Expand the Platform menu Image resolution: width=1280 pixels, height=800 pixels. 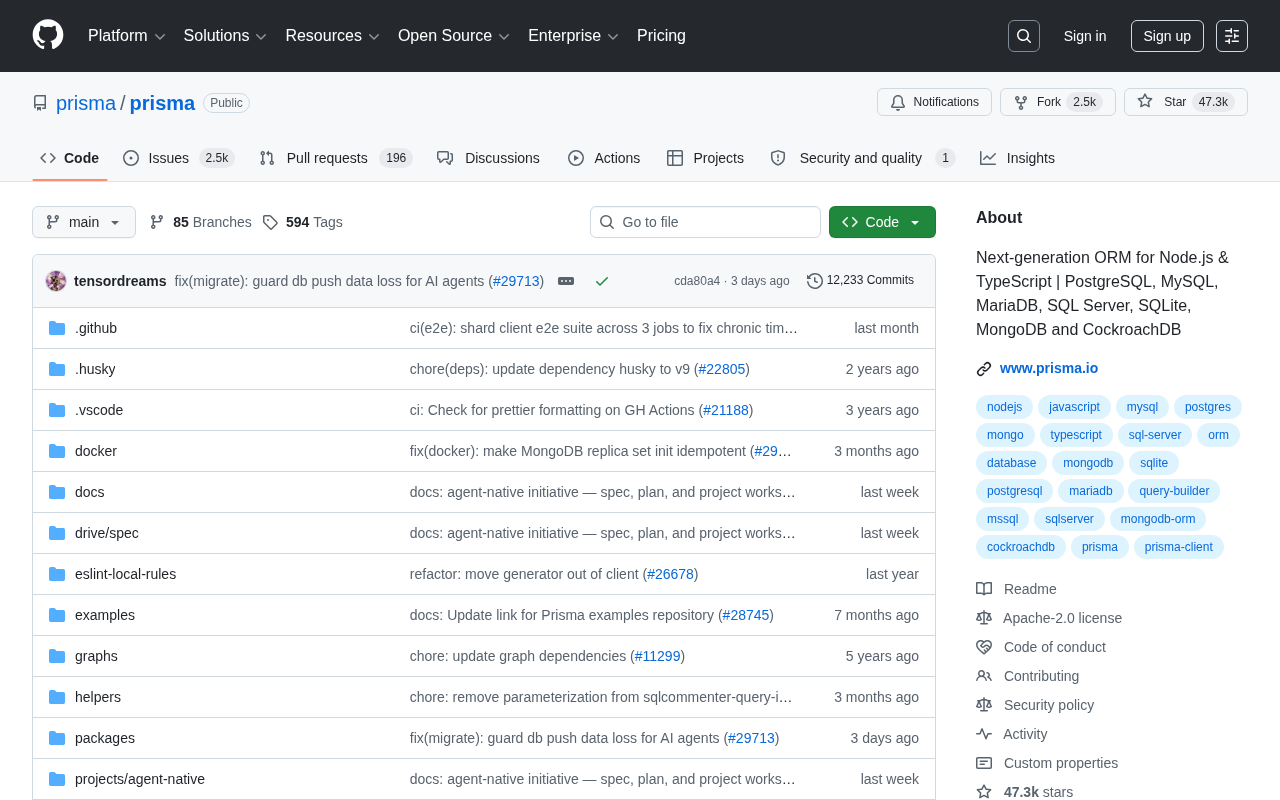[x=127, y=36]
